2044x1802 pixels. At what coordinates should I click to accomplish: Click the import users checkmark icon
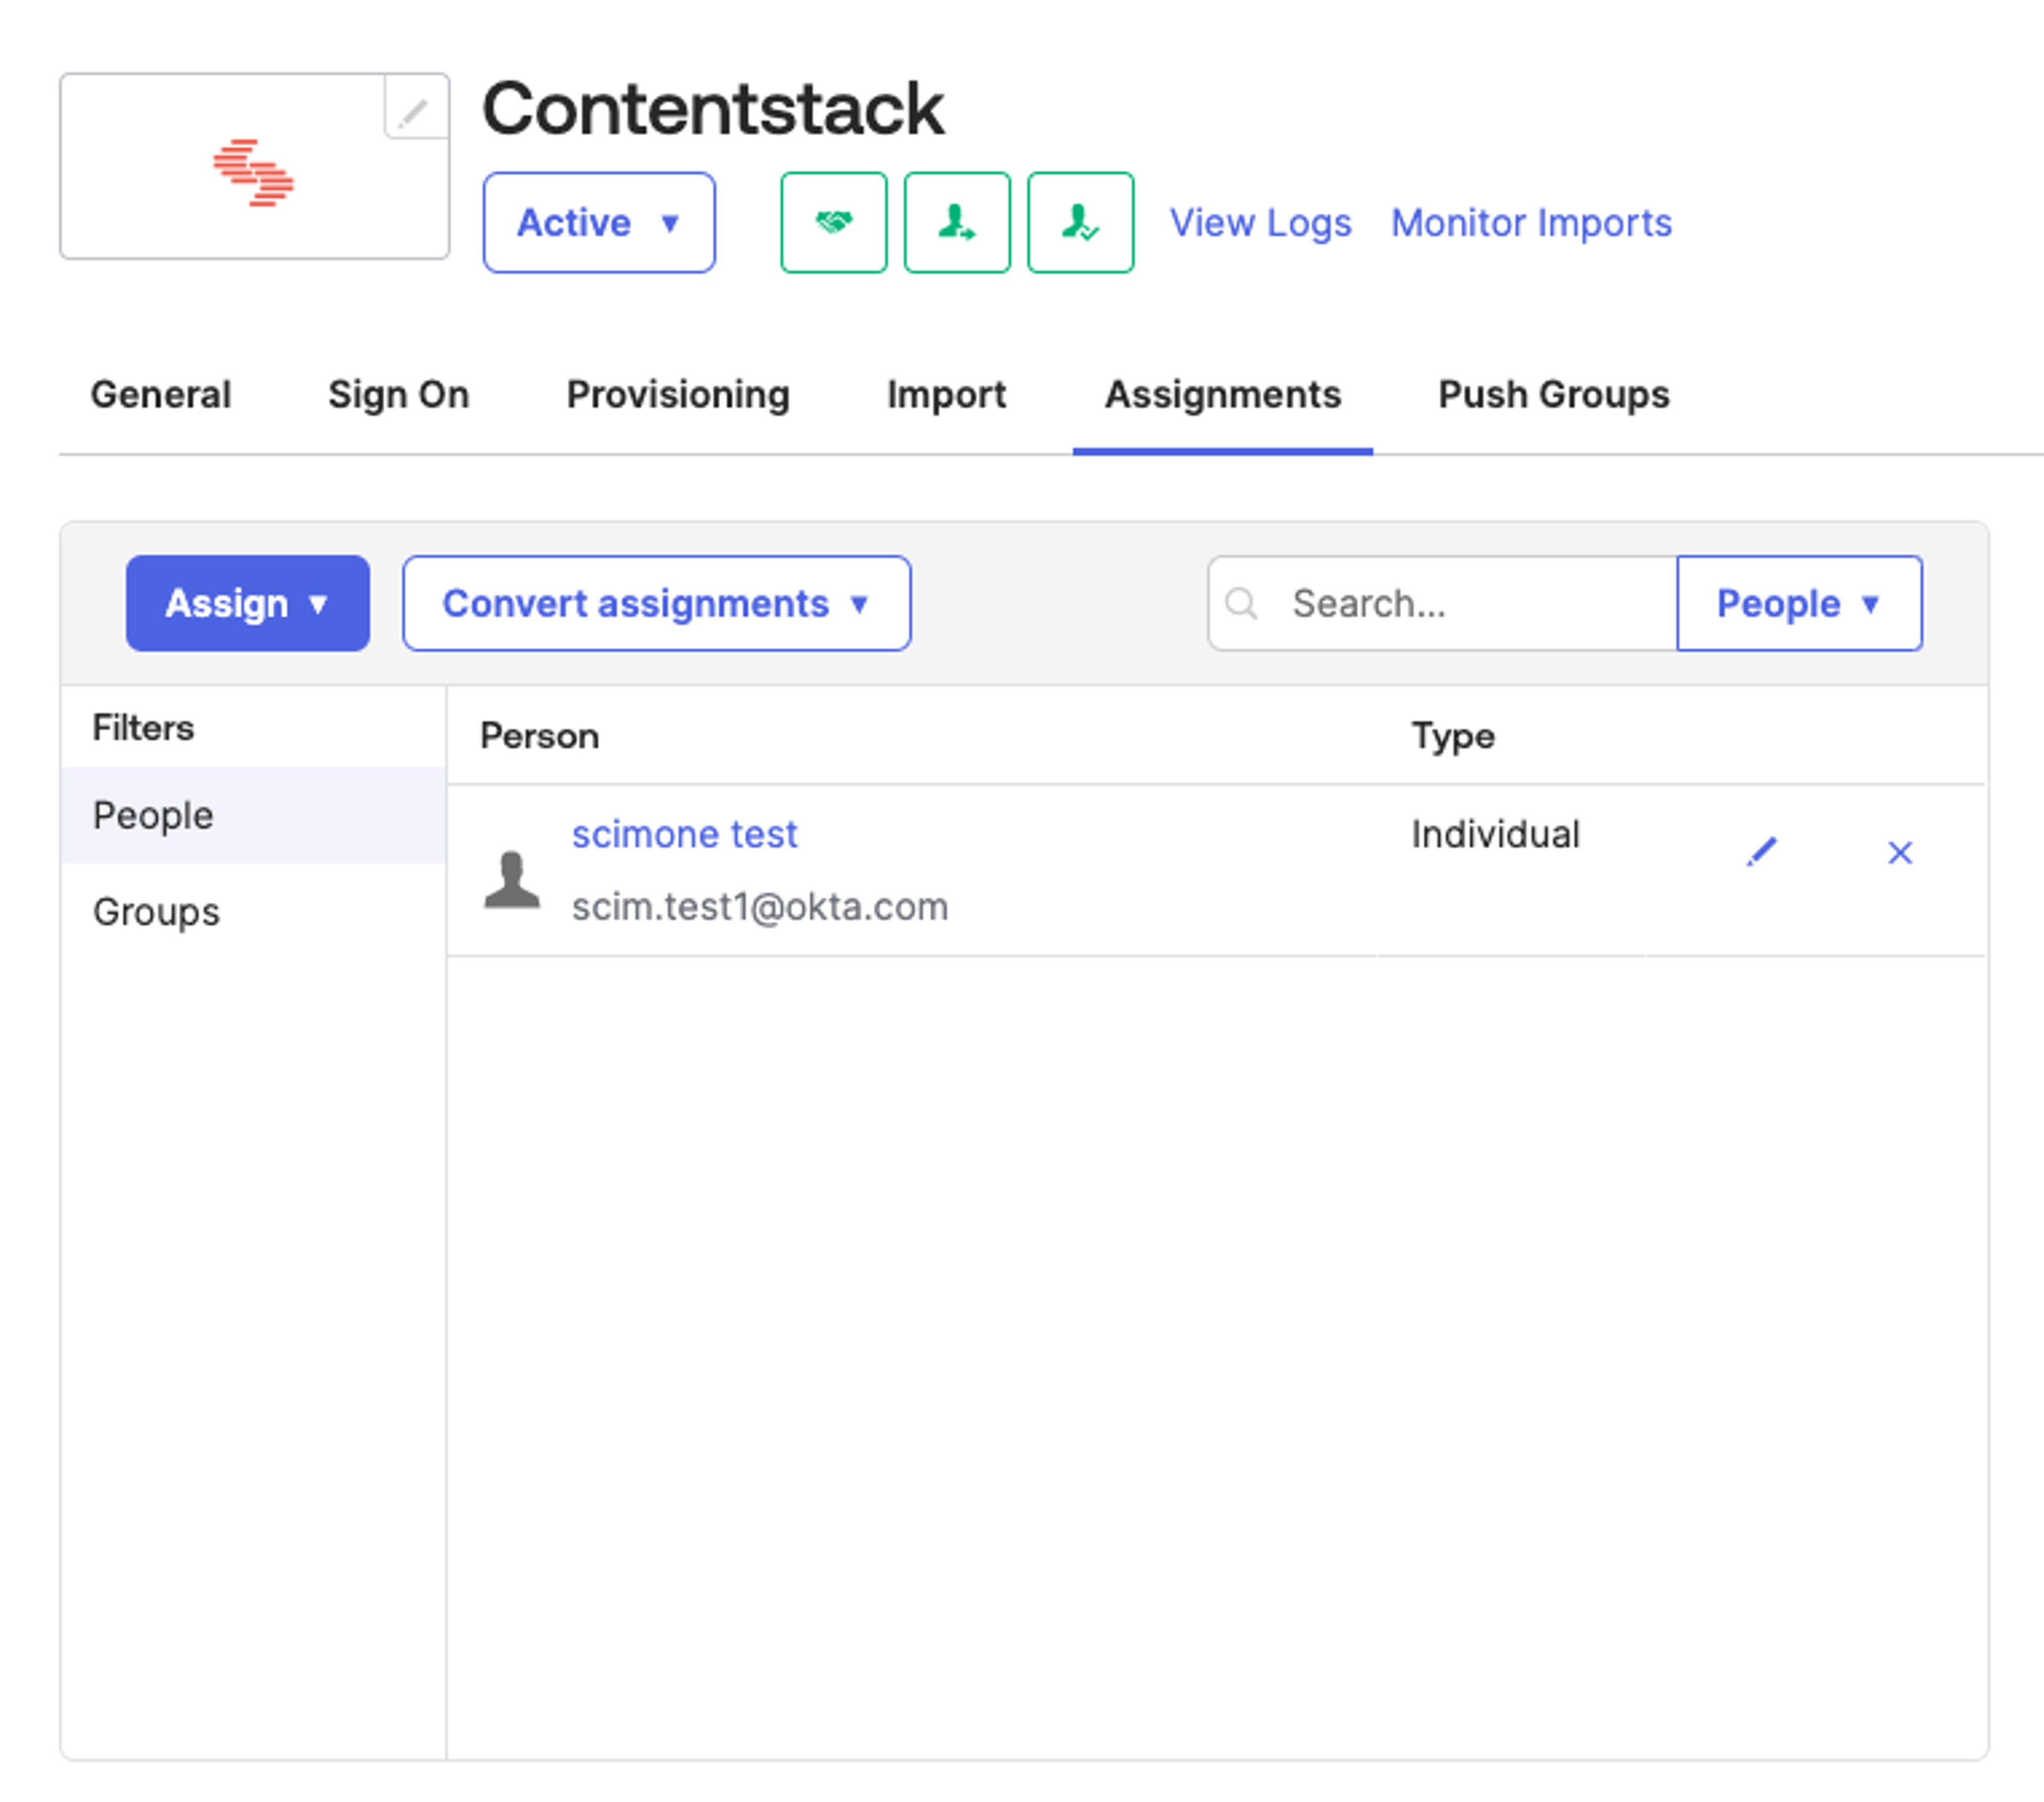point(1080,222)
